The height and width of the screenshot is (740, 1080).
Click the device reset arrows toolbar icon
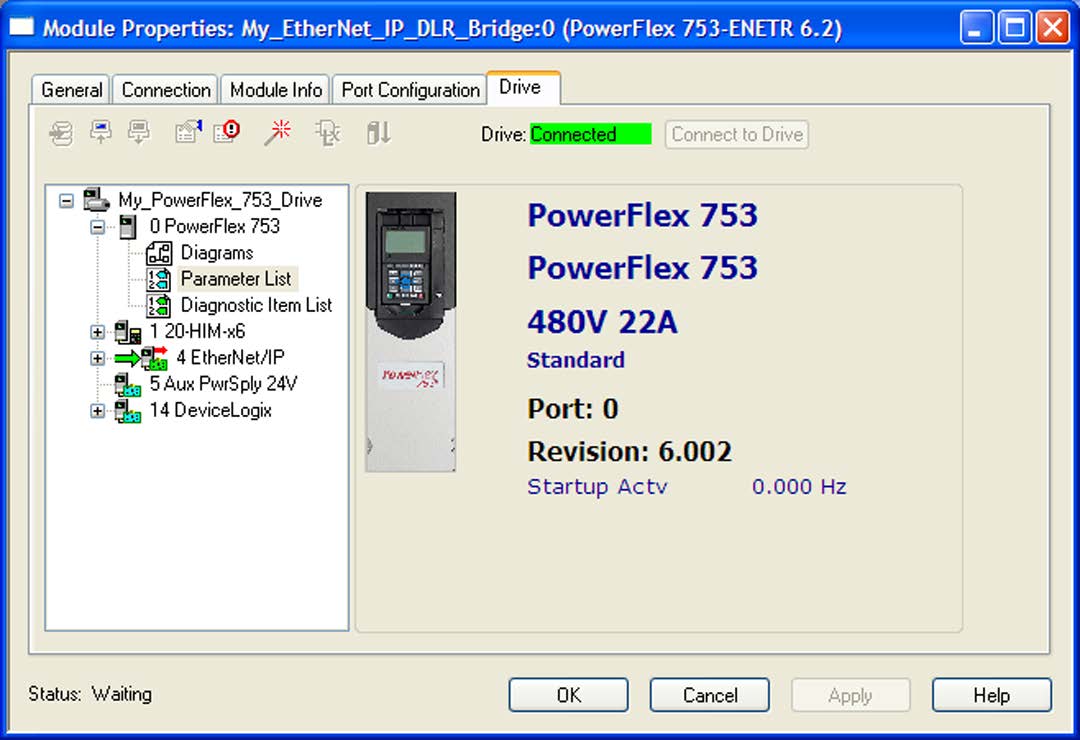379,132
